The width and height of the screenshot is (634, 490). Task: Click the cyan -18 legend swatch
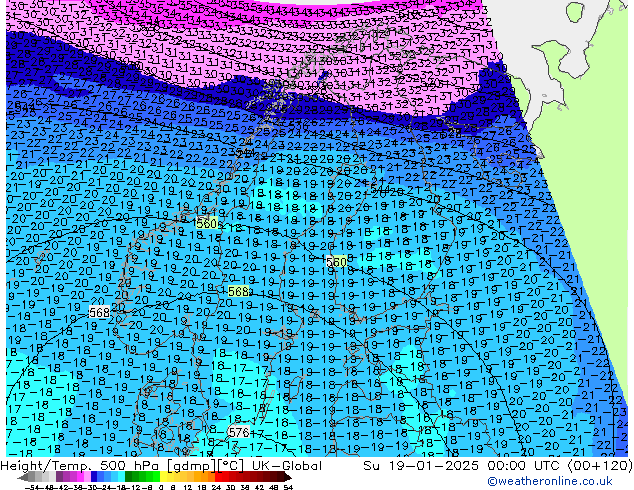coord(122,476)
